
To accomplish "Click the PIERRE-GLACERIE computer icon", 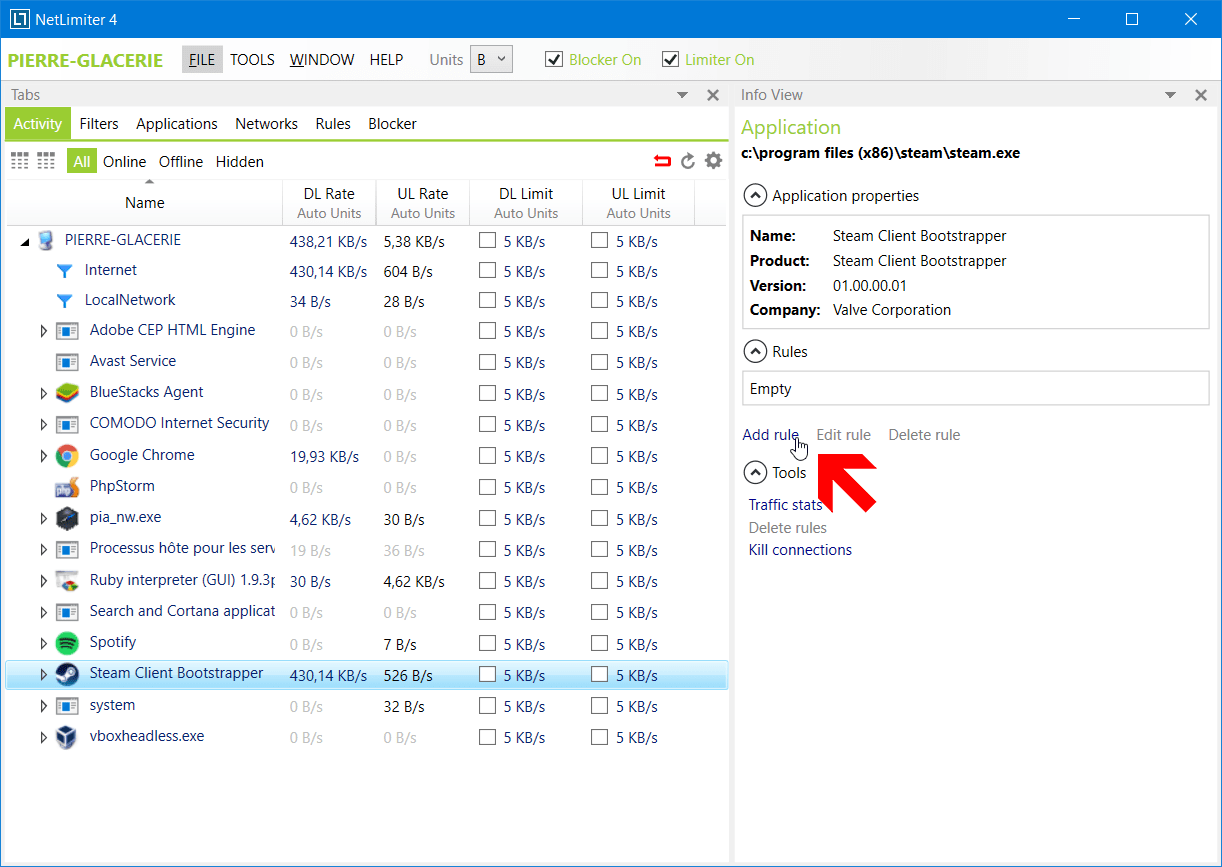I will (x=46, y=240).
